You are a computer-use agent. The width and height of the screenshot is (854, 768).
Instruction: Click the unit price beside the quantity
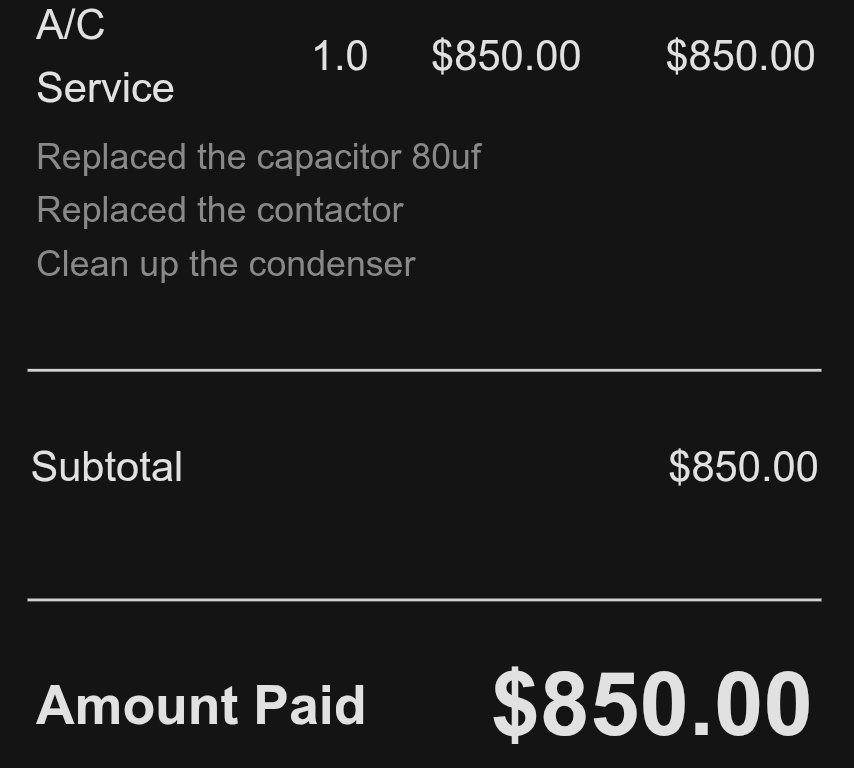pos(506,56)
